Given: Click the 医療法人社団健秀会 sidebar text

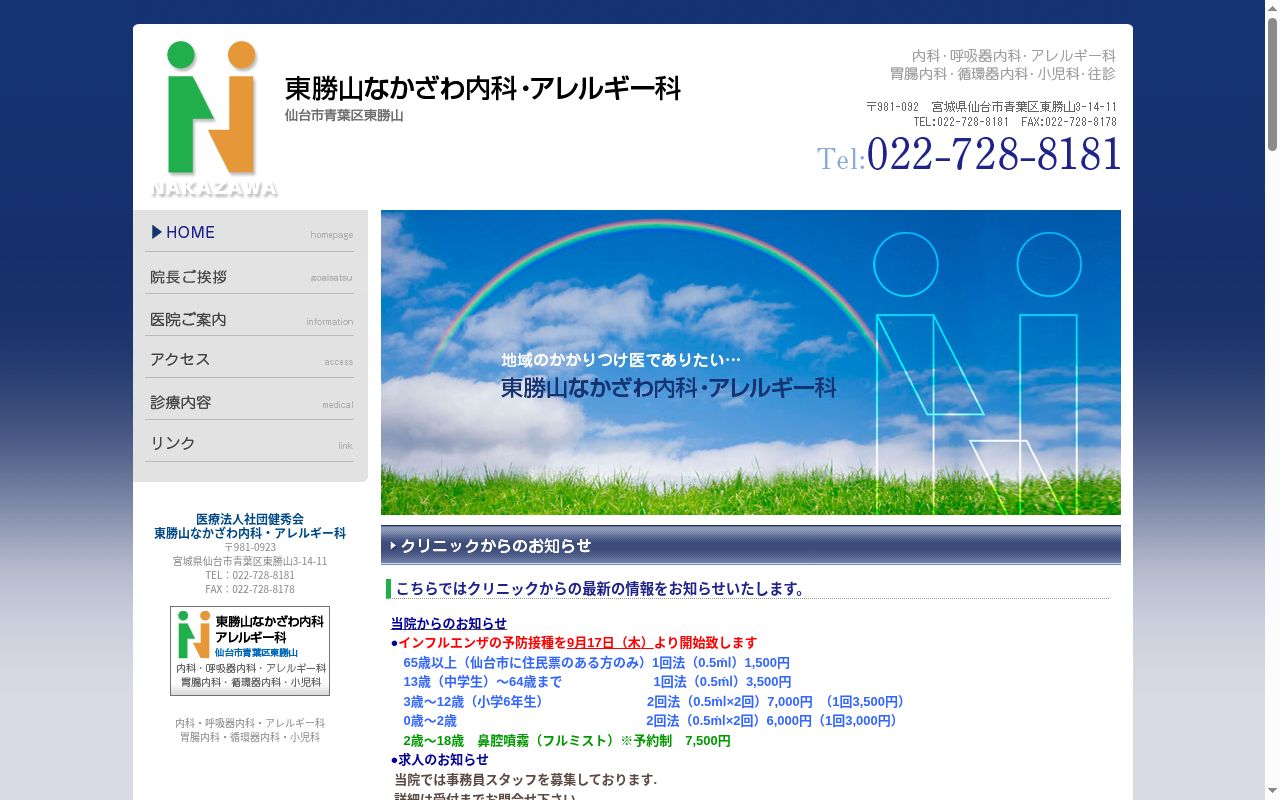Looking at the screenshot, I should pyautogui.click(x=250, y=519).
